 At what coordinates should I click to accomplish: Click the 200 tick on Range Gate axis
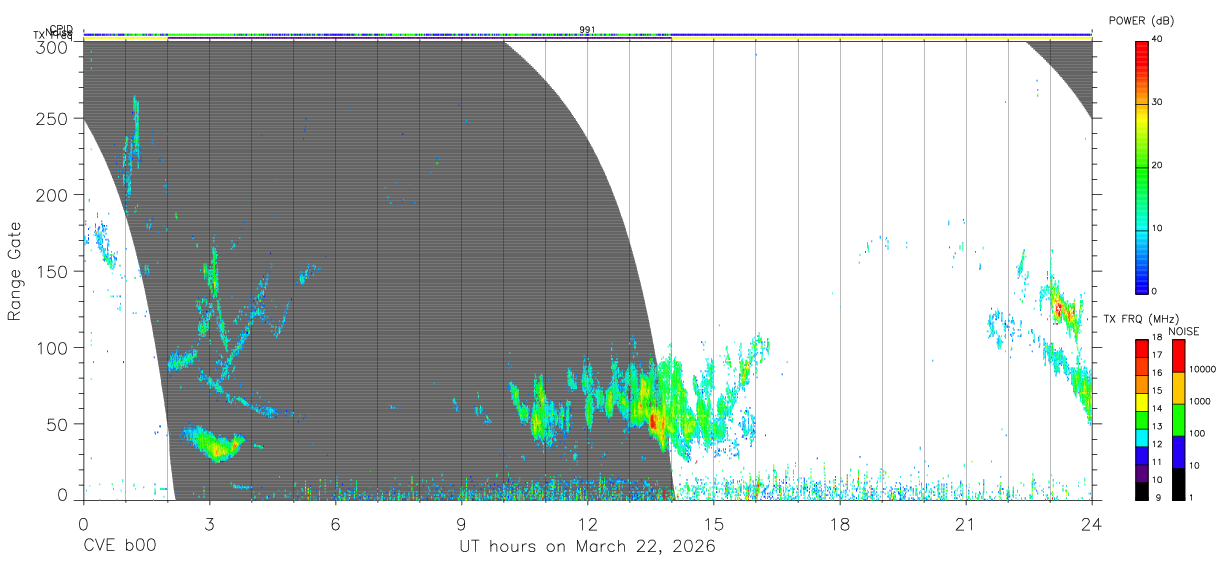pyautogui.click(x=53, y=195)
